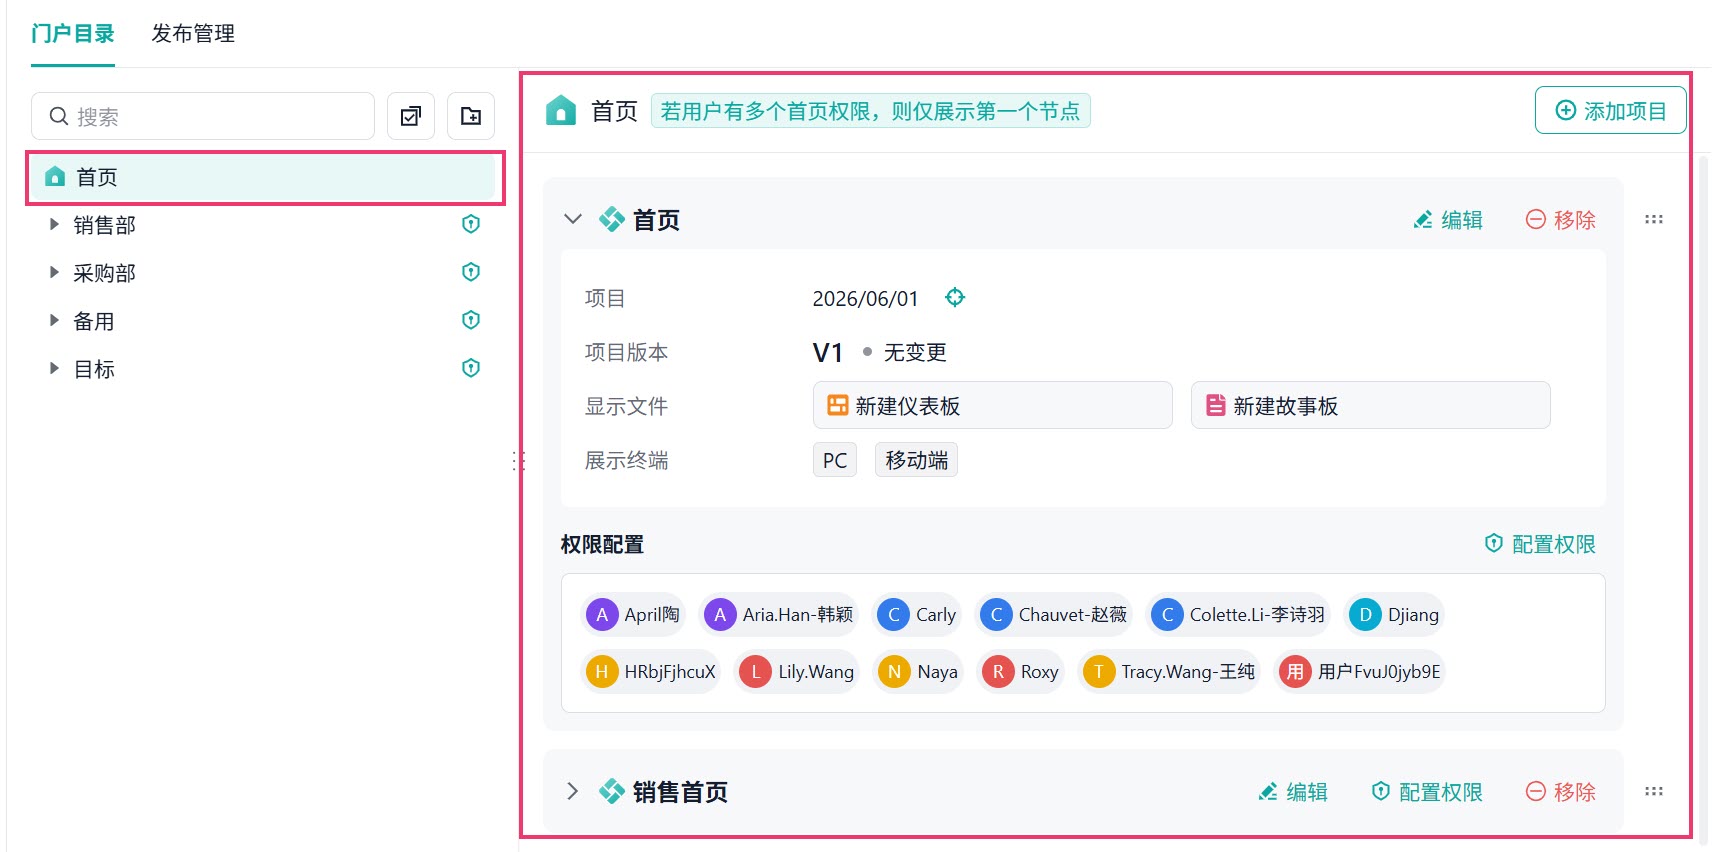Click the new folder icon beside search
The width and height of the screenshot is (1720, 852).
(471, 117)
